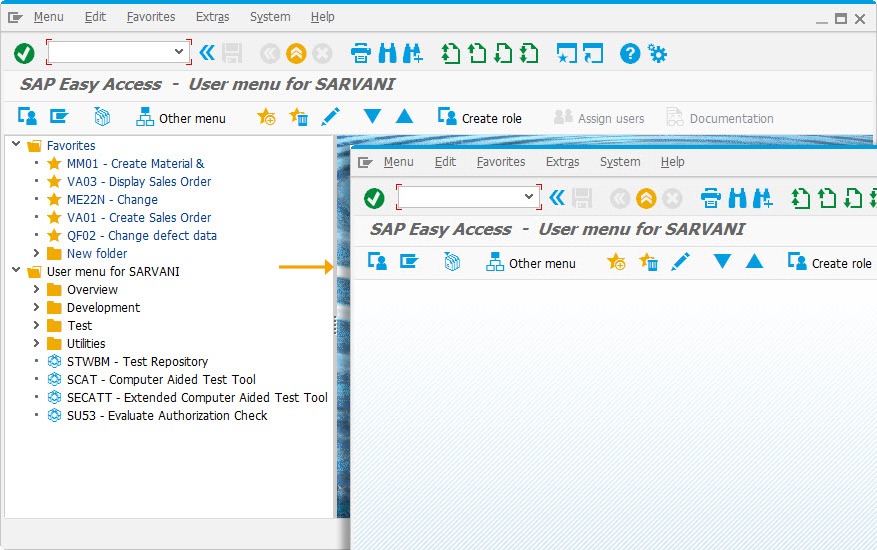Image resolution: width=877 pixels, height=550 pixels.
Task: Collapse User menu for SARVANI node
Action: coord(16,270)
